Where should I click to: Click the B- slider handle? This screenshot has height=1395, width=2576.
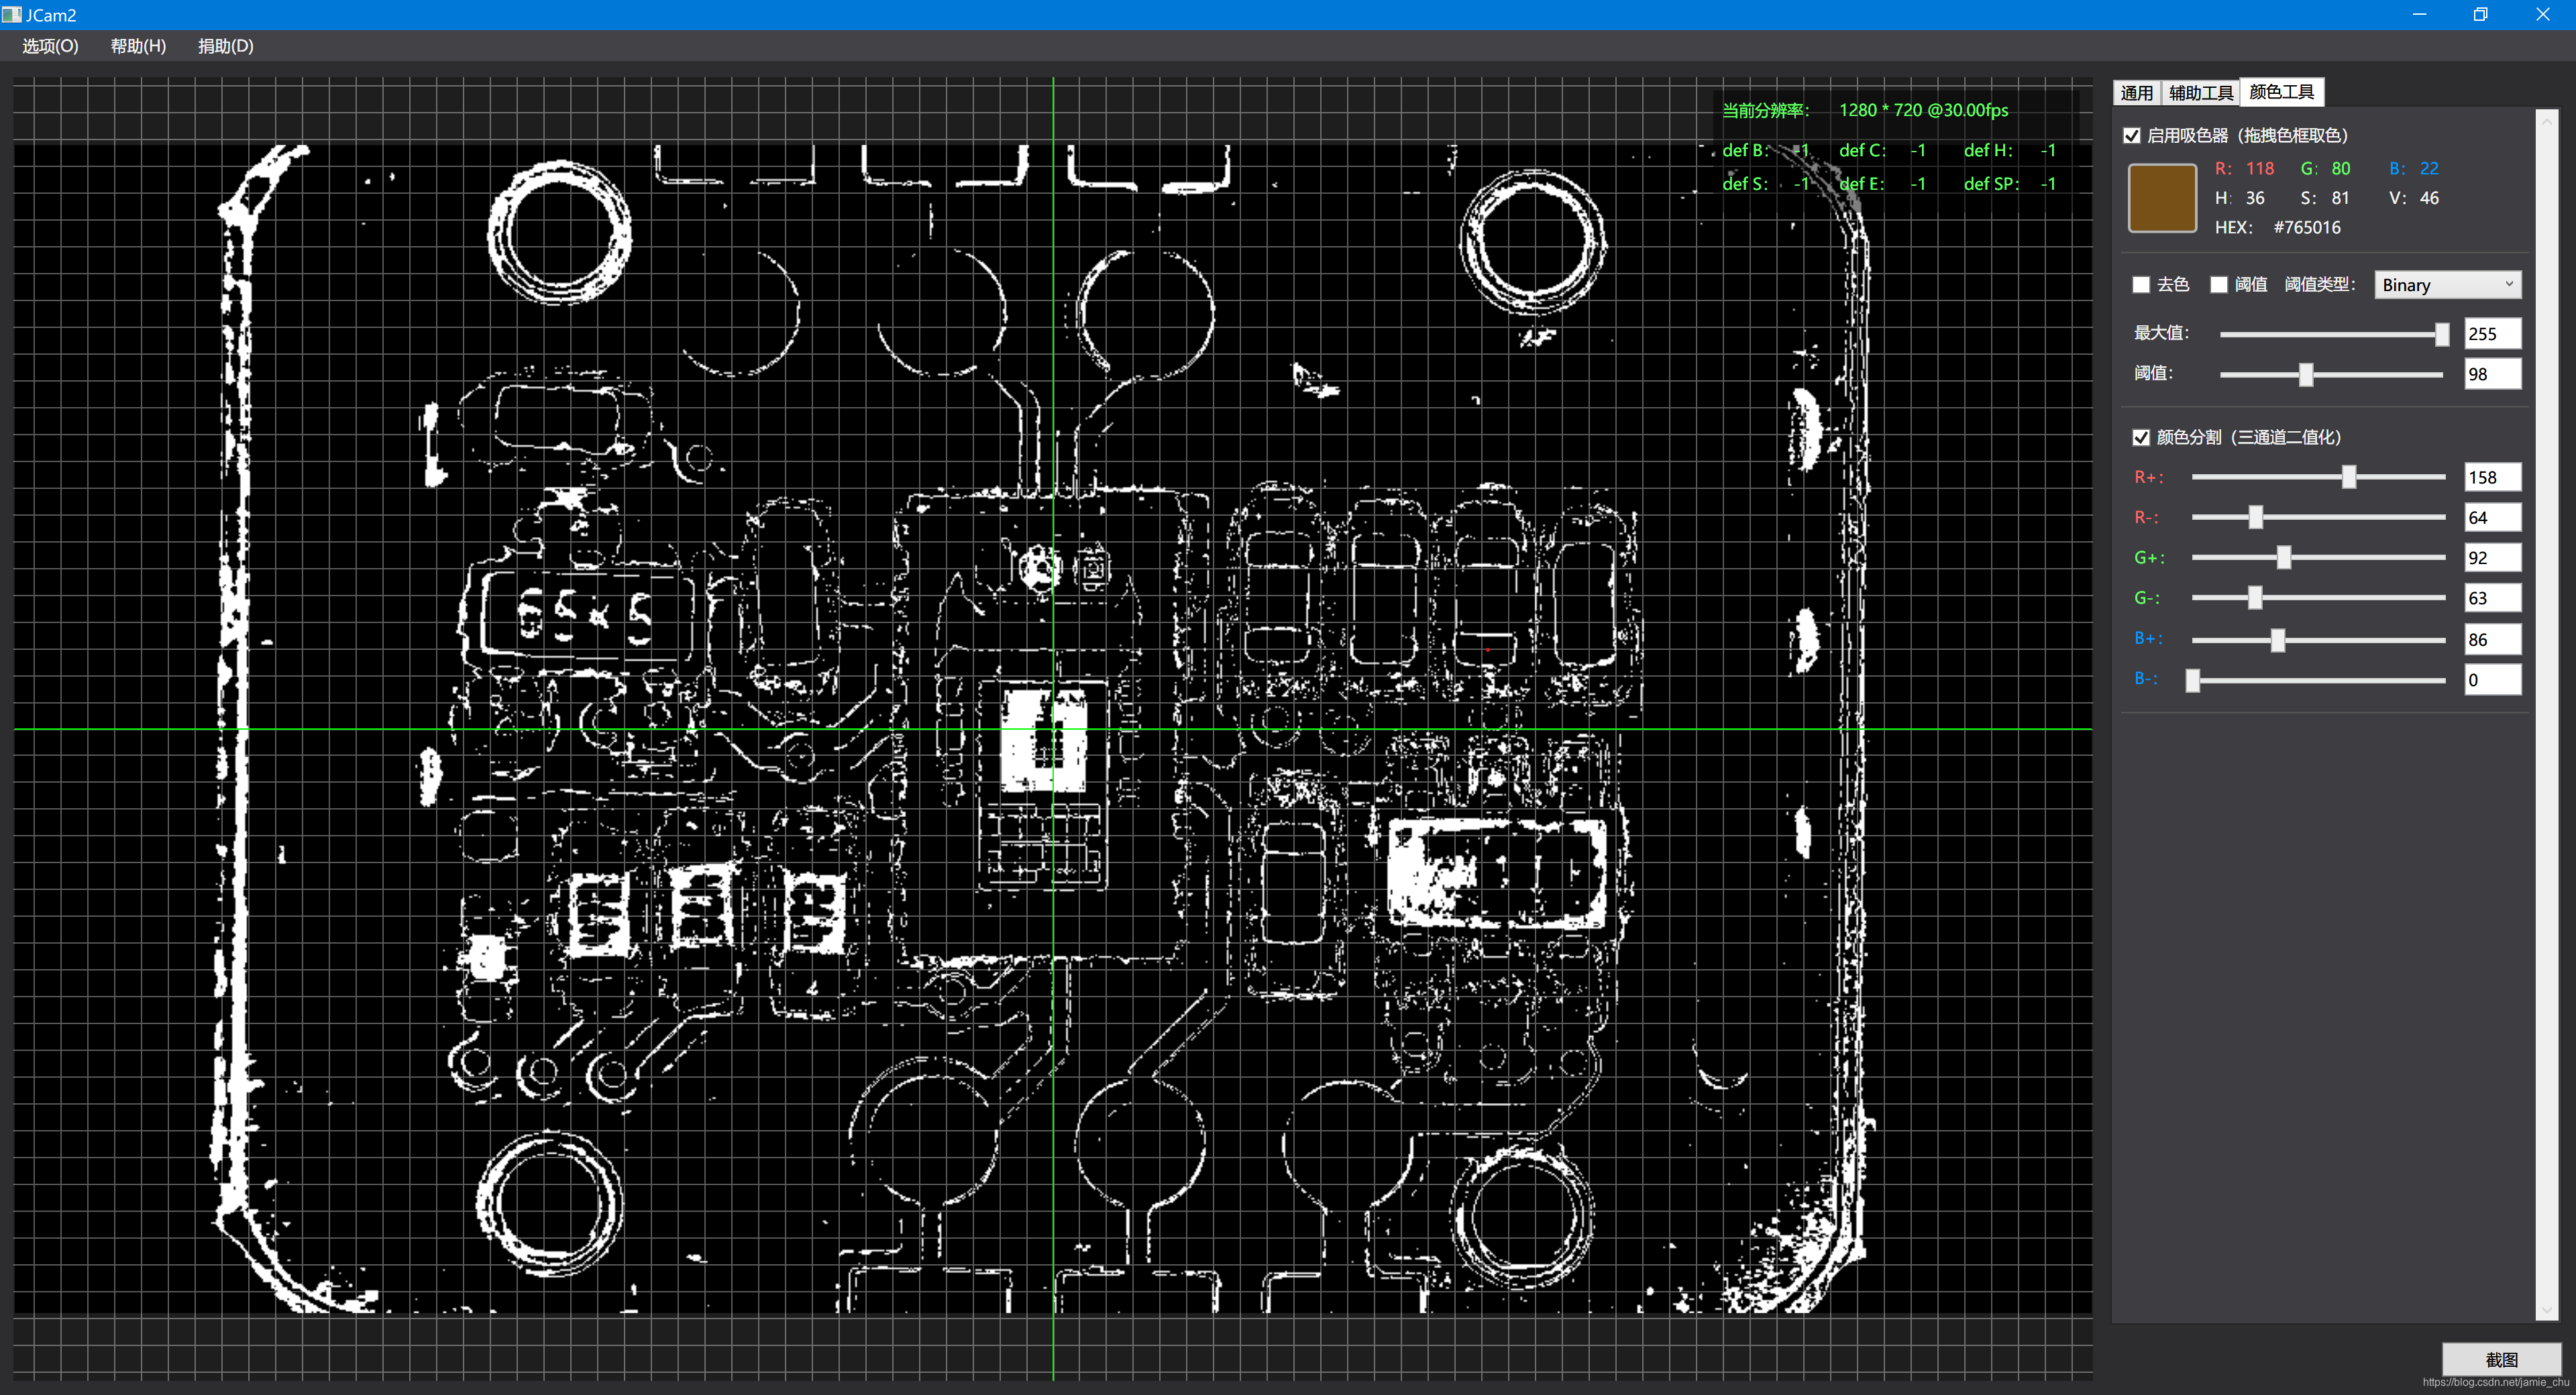click(2193, 681)
